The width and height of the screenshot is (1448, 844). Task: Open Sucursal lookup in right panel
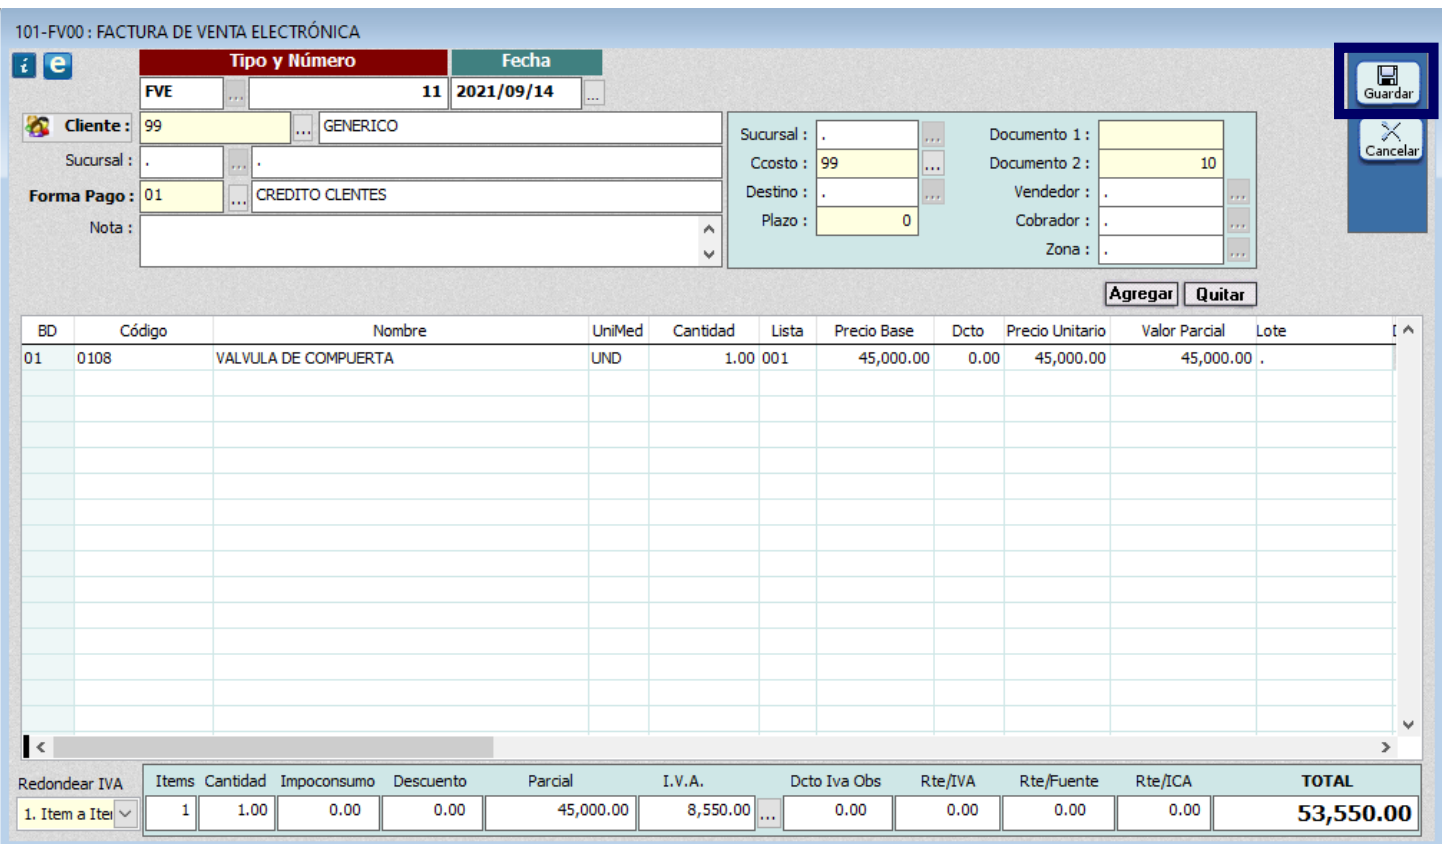(932, 135)
